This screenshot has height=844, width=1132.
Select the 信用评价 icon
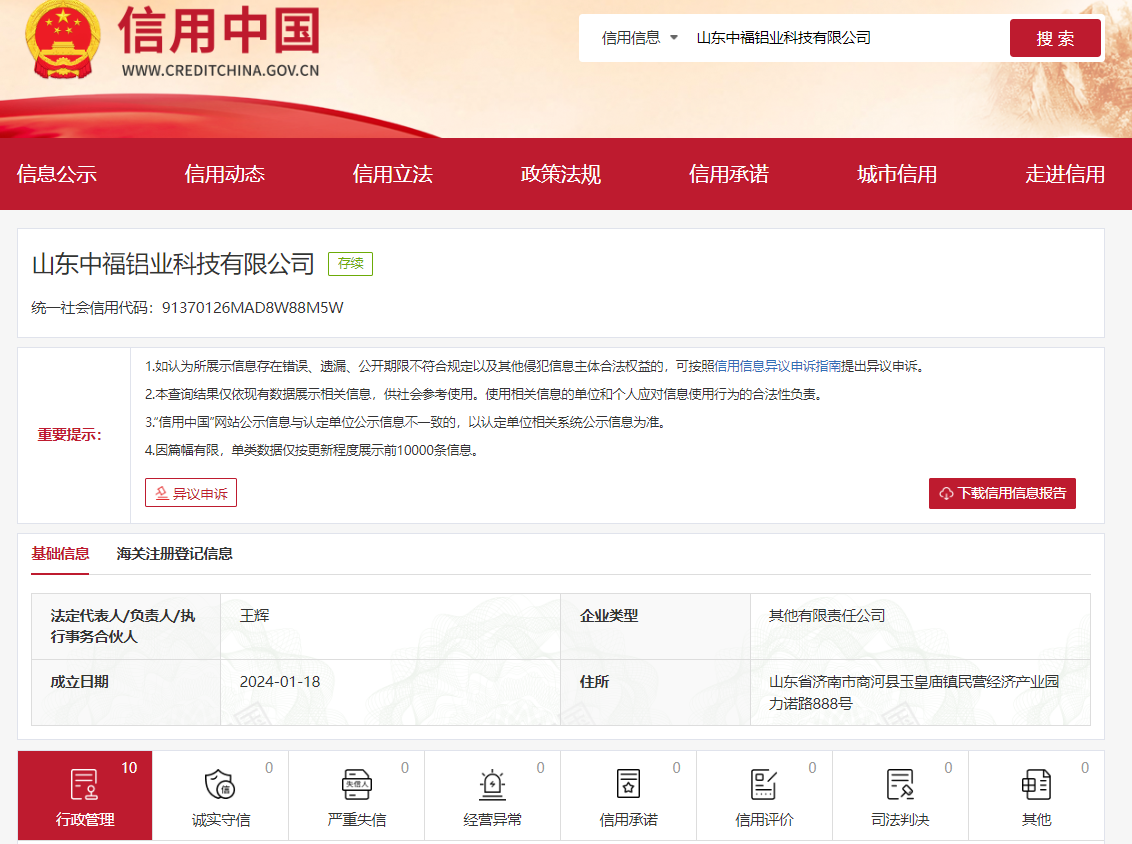point(764,785)
